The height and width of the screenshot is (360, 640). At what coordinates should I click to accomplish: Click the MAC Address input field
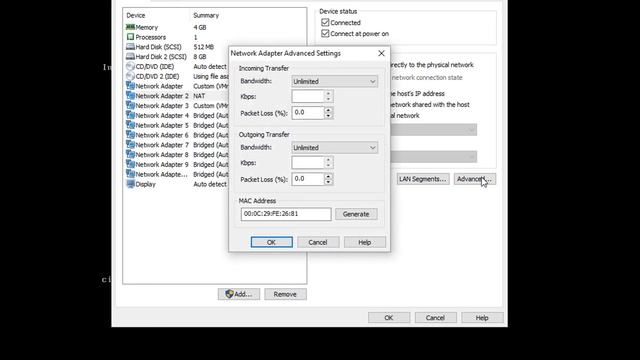(286, 214)
